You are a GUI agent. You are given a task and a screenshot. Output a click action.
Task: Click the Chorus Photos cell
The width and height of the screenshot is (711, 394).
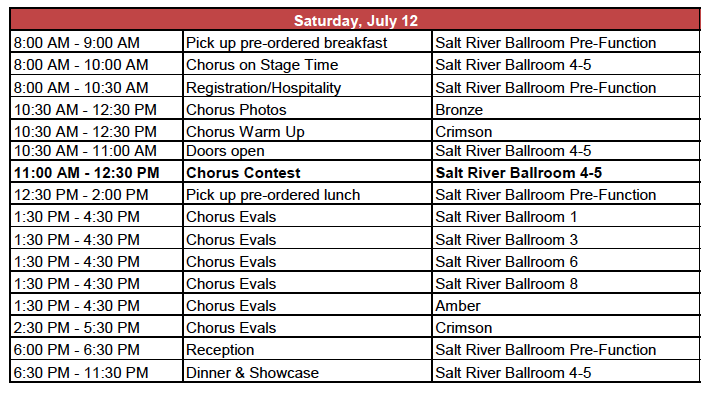tap(307, 109)
